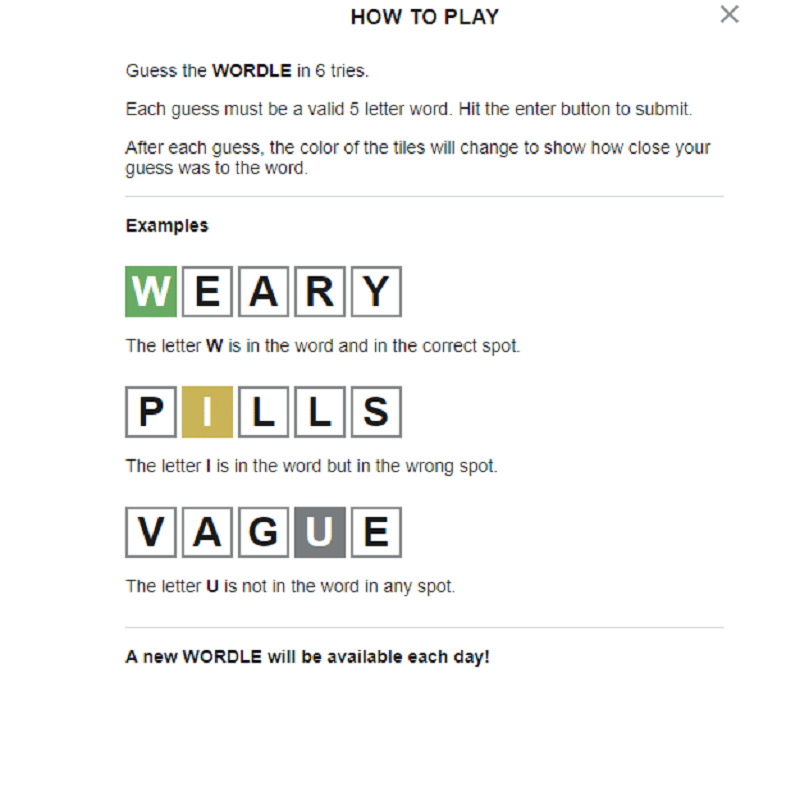Click the Y tile in WEARY
Screen dimensions: 800x792
[376, 292]
